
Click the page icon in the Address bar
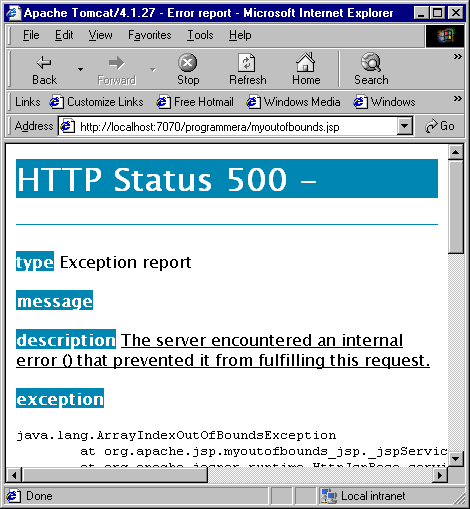click(68, 127)
